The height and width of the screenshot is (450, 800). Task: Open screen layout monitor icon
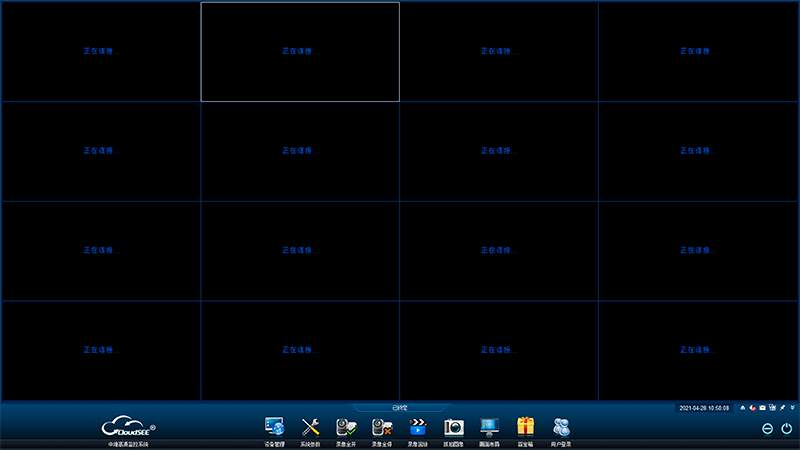pyautogui.click(x=489, y=427)
